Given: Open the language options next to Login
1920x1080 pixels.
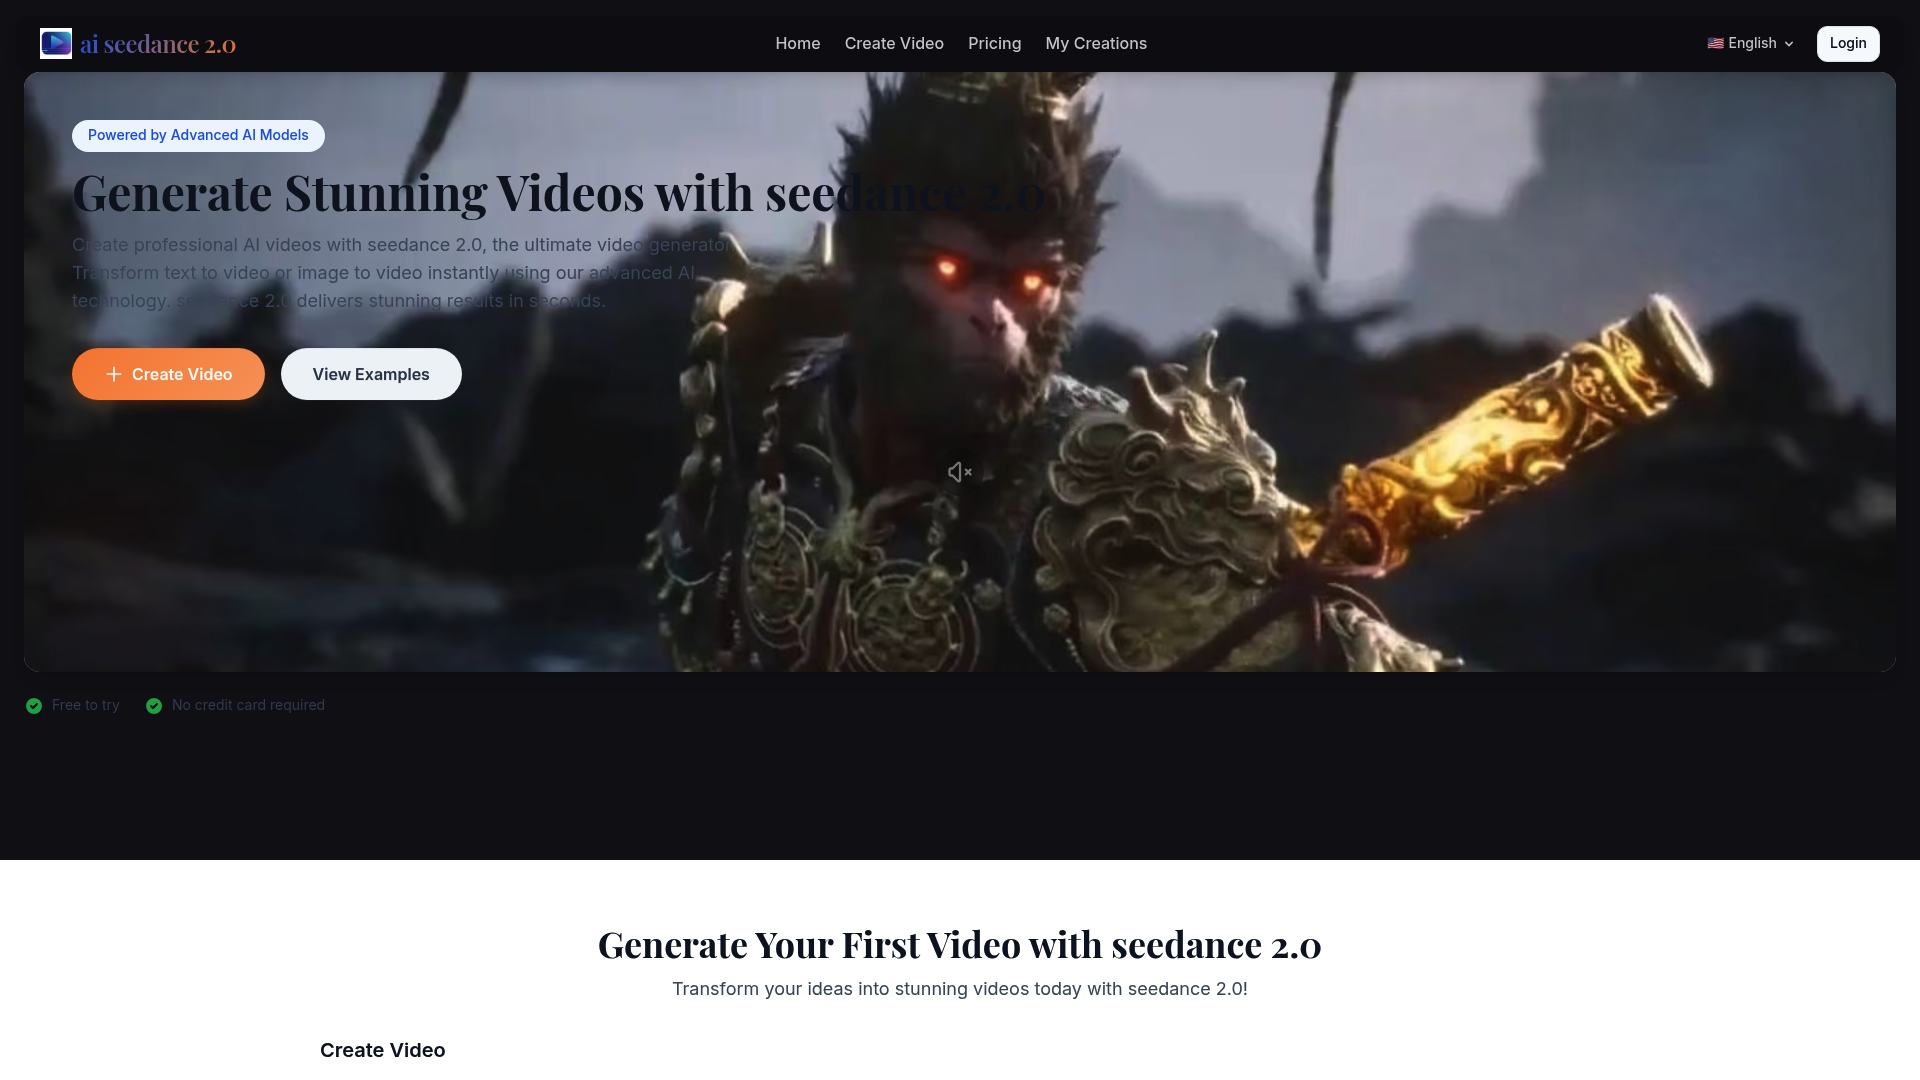Looking at the screenshot, I should click(x=1750, y=43).
